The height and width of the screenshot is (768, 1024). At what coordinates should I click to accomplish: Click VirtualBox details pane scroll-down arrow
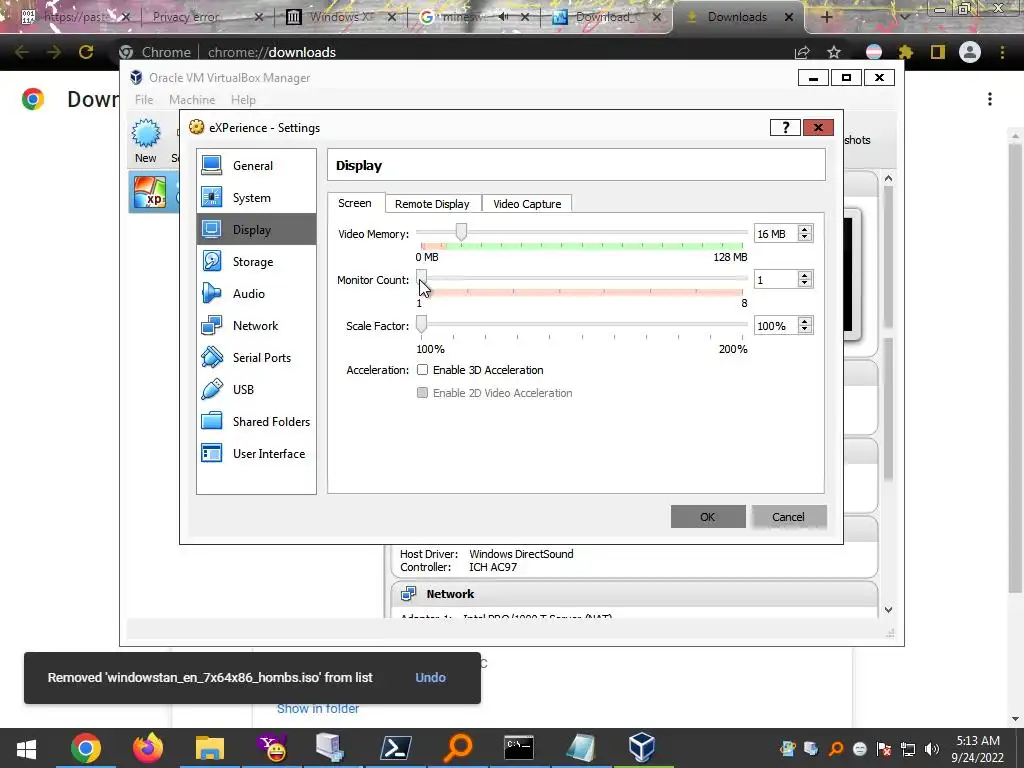(x=888, y=609)
